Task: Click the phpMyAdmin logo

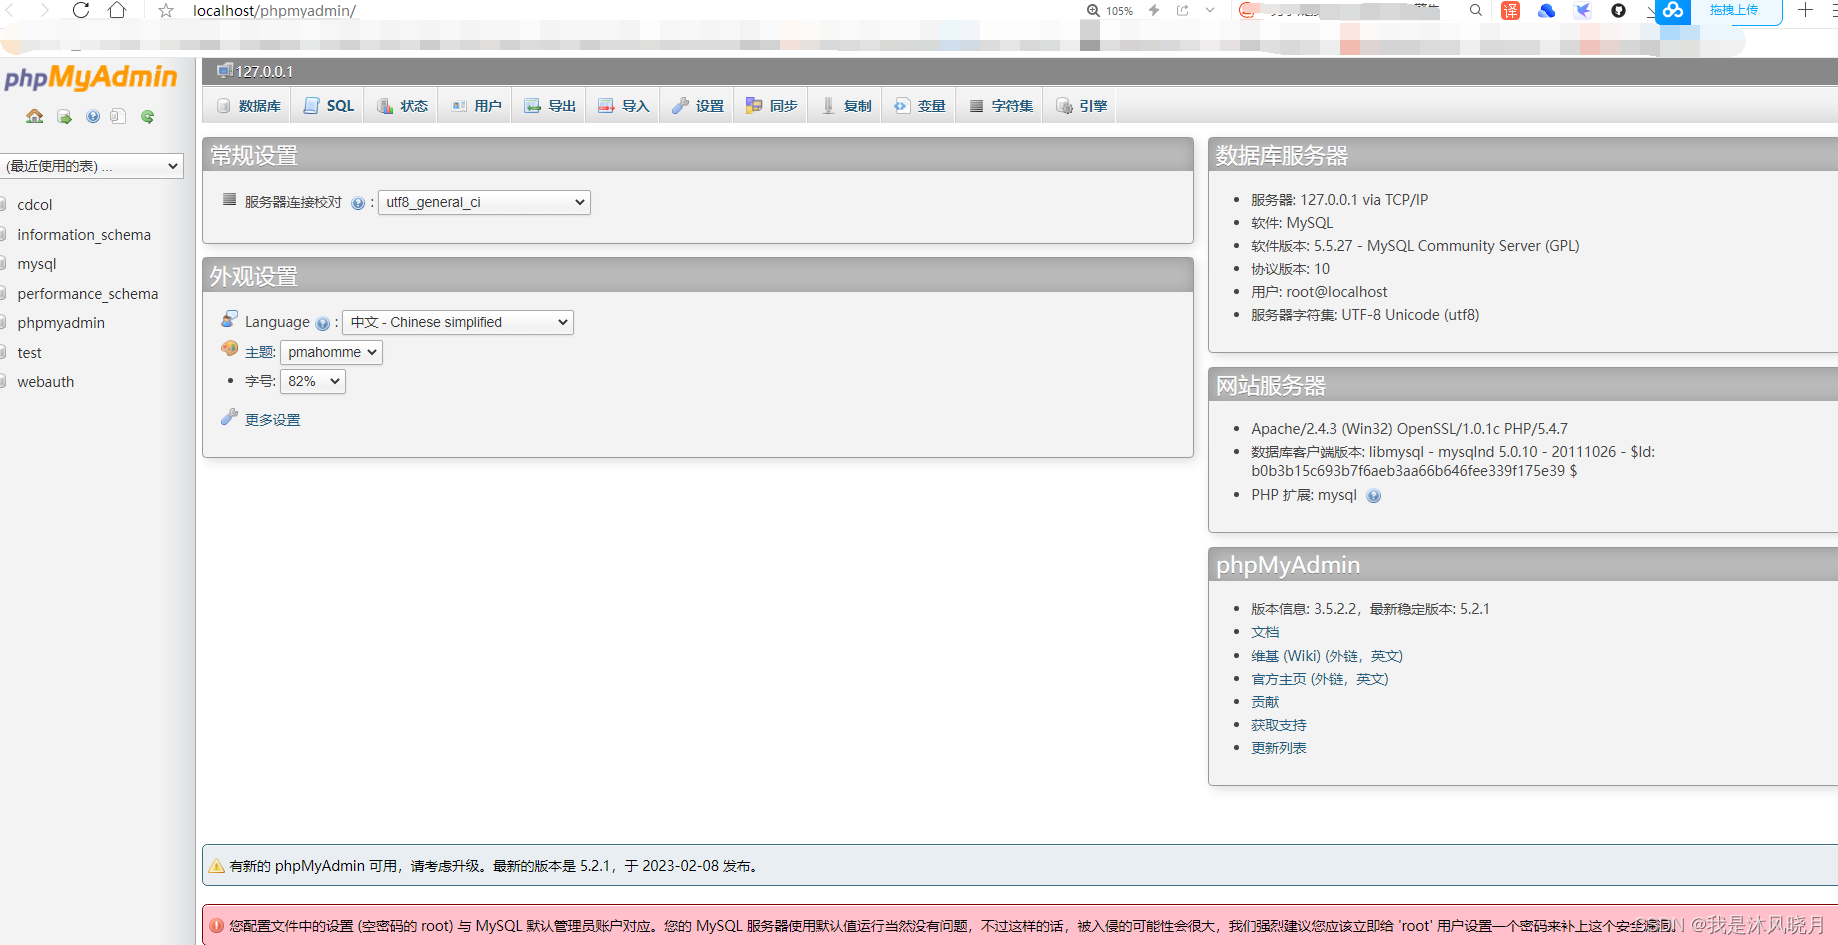Action: coord(90,77)
